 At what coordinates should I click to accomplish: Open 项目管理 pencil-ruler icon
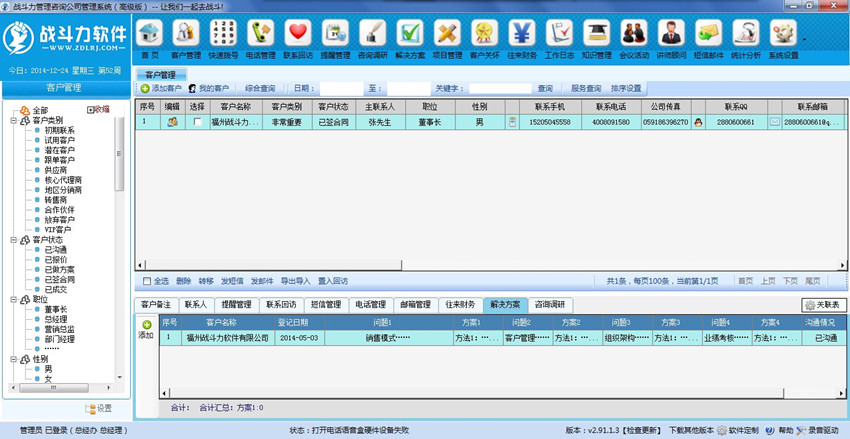pos(447,33)
